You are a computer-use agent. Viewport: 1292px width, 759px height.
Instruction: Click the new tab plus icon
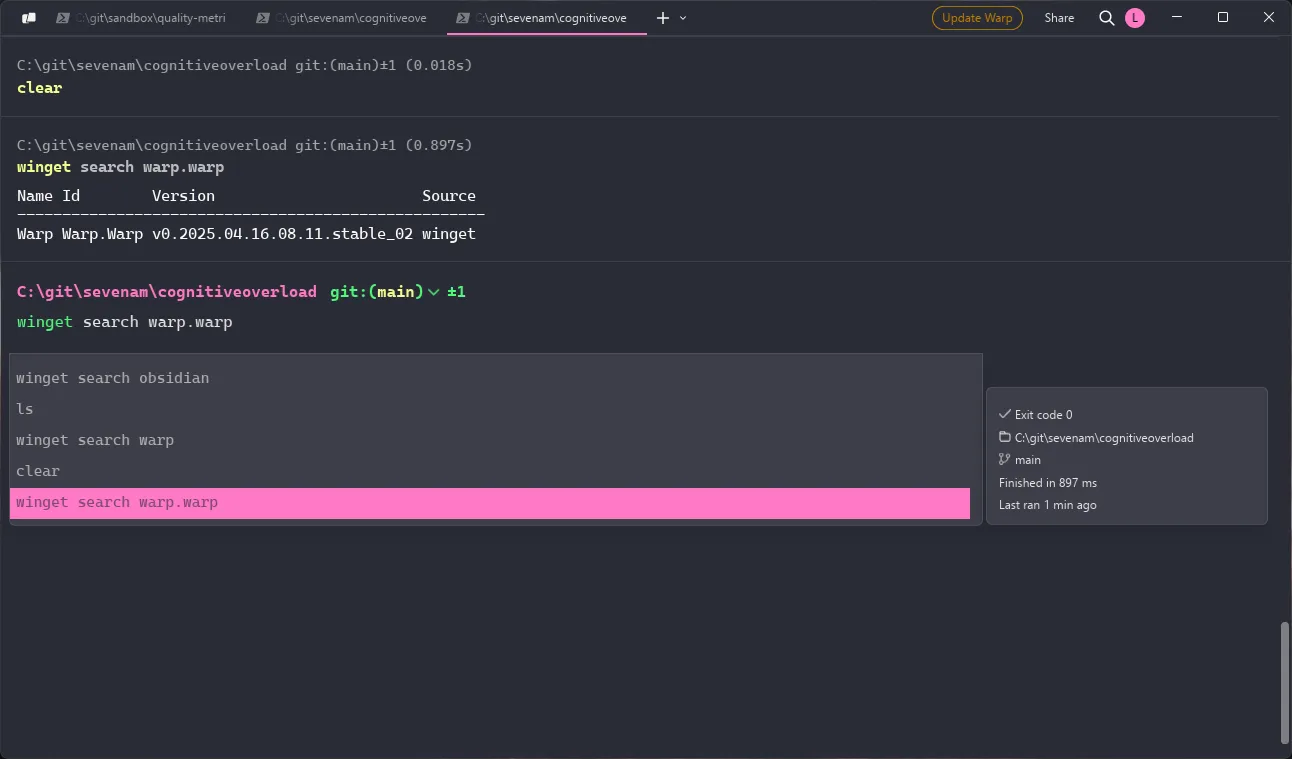(662, 18)
